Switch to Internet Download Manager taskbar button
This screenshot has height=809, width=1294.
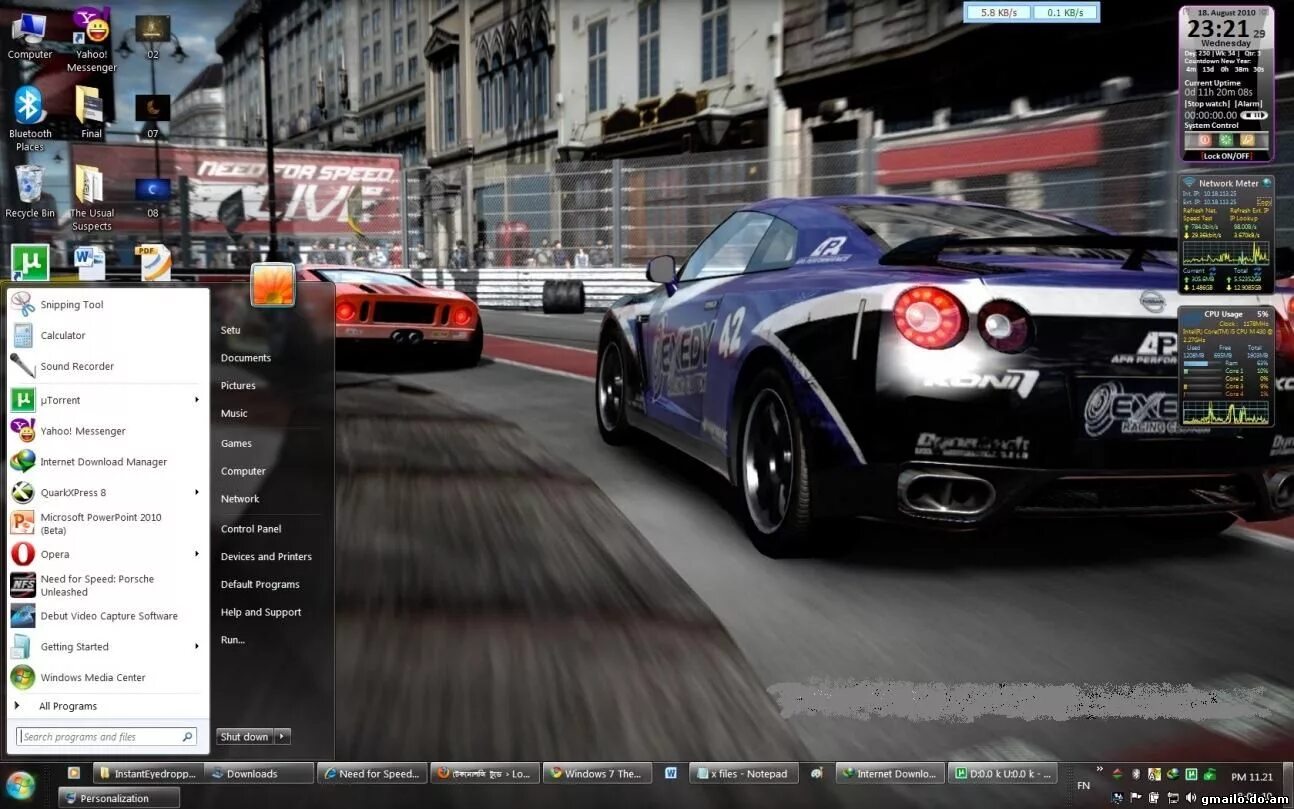point(889,773)
